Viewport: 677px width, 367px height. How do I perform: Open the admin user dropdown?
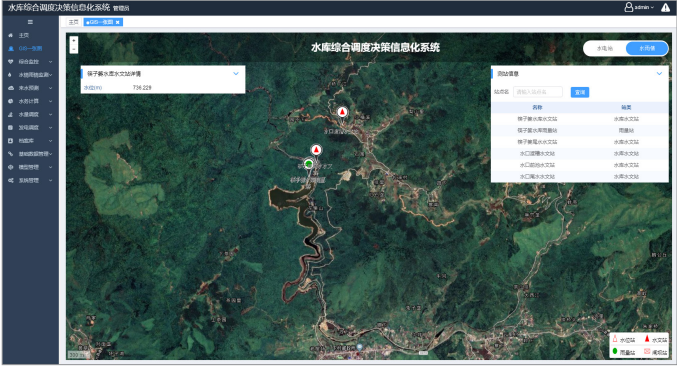tap(639, 7)
